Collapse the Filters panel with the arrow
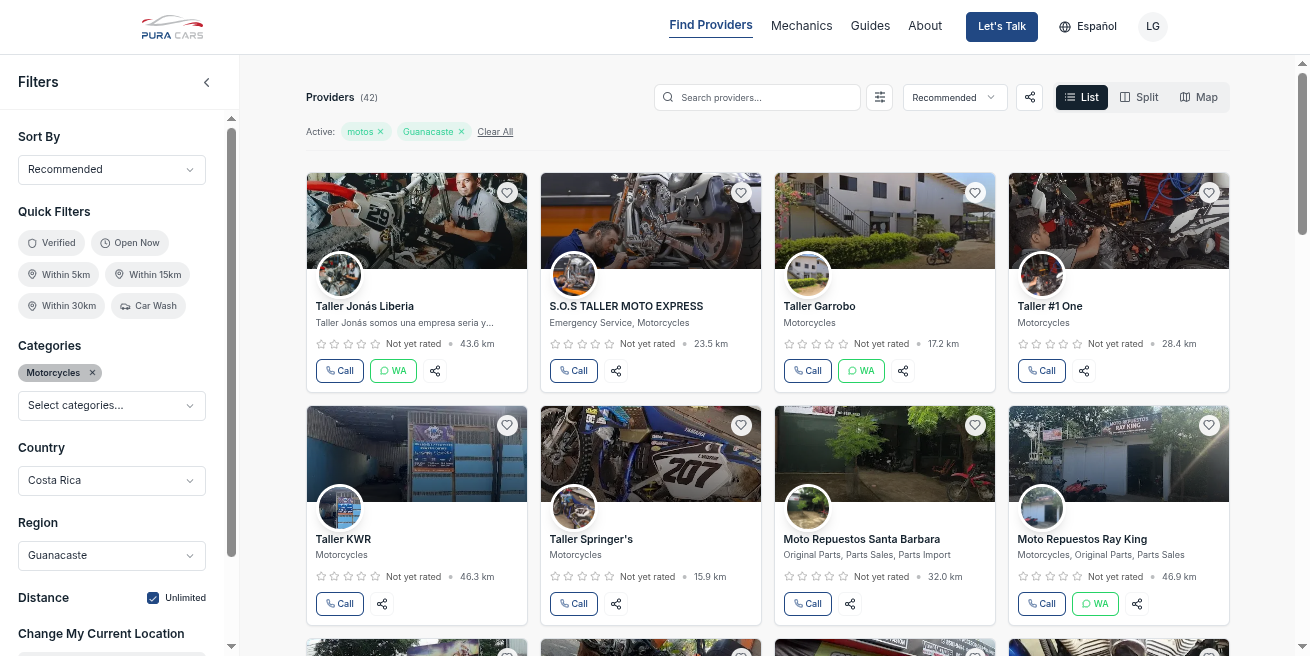The width and height of the screenshot is (1310, 656). (x=207, y=82)
